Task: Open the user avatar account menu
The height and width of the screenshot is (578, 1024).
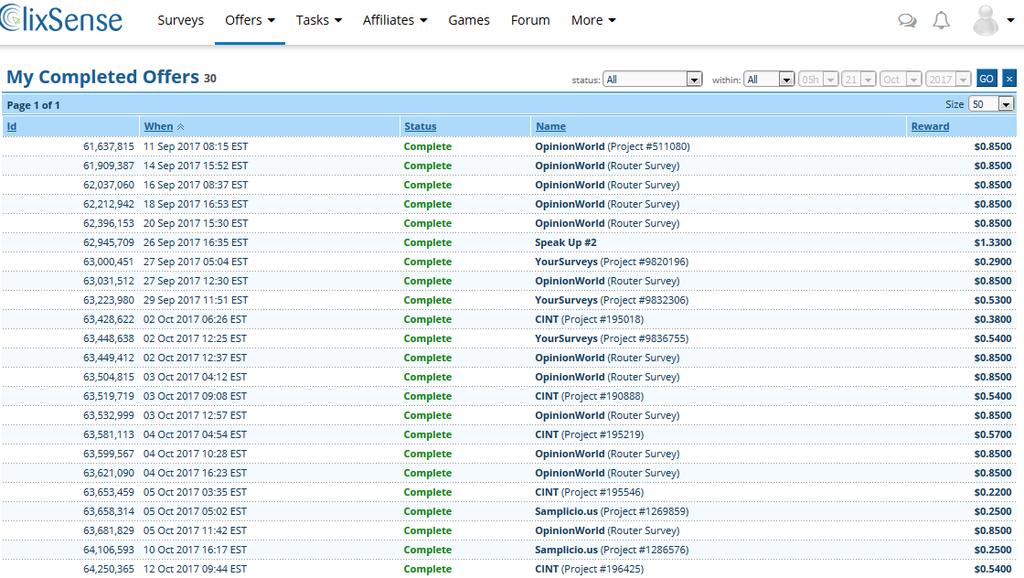Action: point(993,20)
